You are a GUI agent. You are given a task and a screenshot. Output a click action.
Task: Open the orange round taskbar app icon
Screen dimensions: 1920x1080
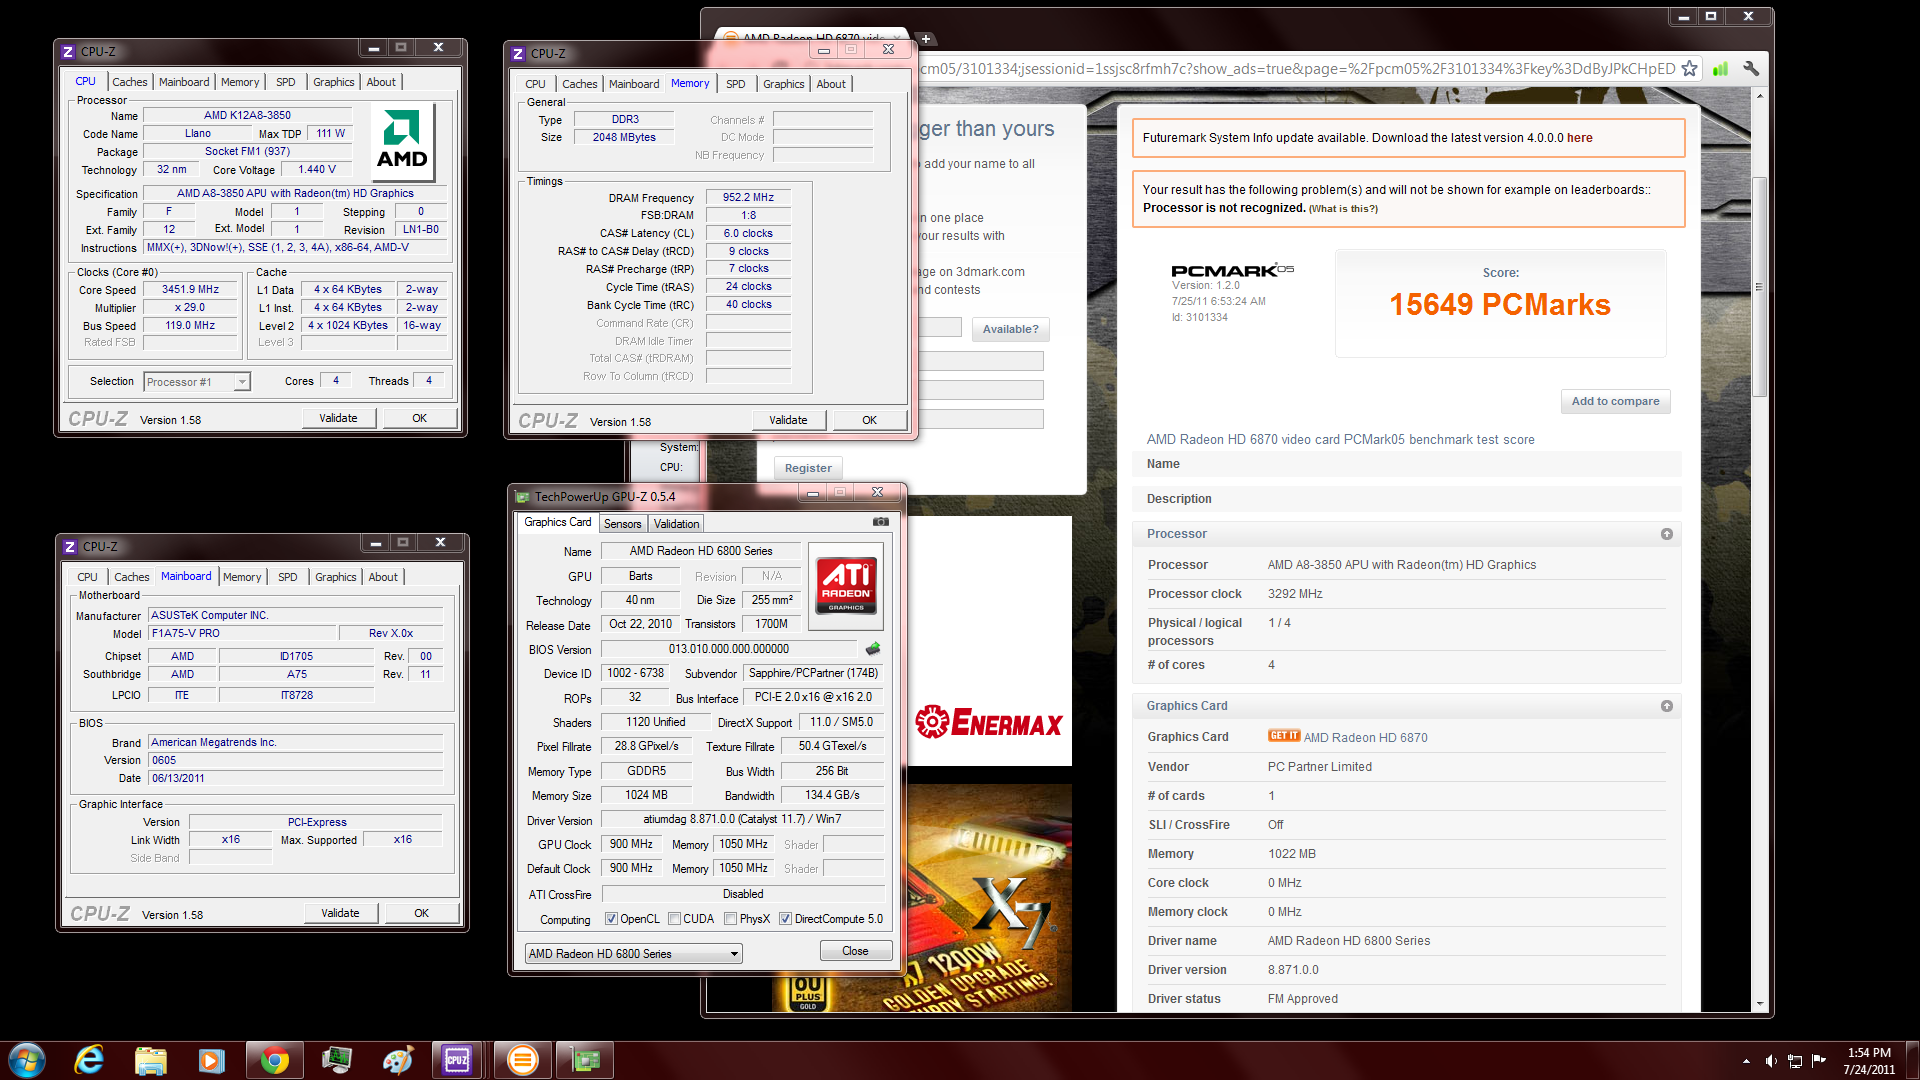click(522, 1060)
